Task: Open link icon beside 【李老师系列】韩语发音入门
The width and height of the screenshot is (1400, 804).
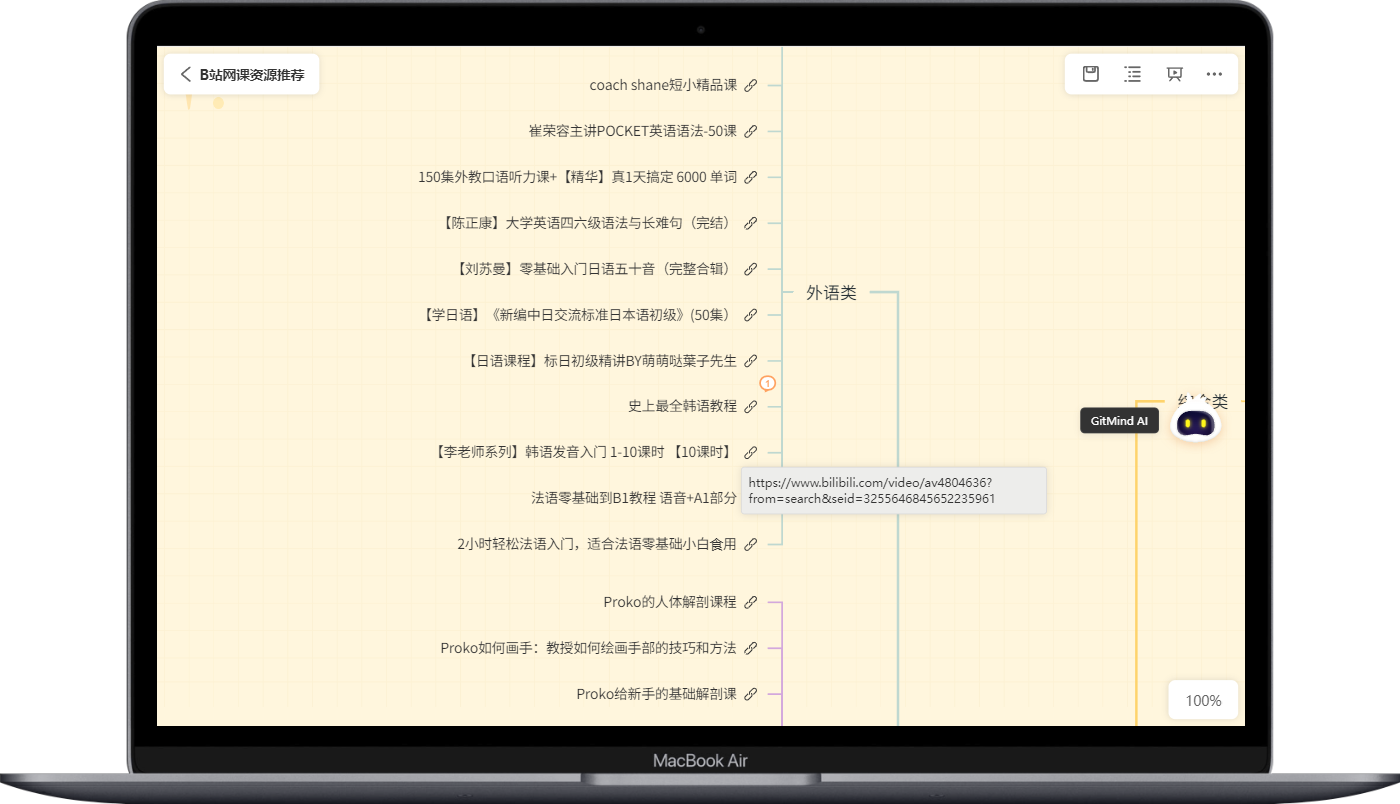Action: pos(751,452)
